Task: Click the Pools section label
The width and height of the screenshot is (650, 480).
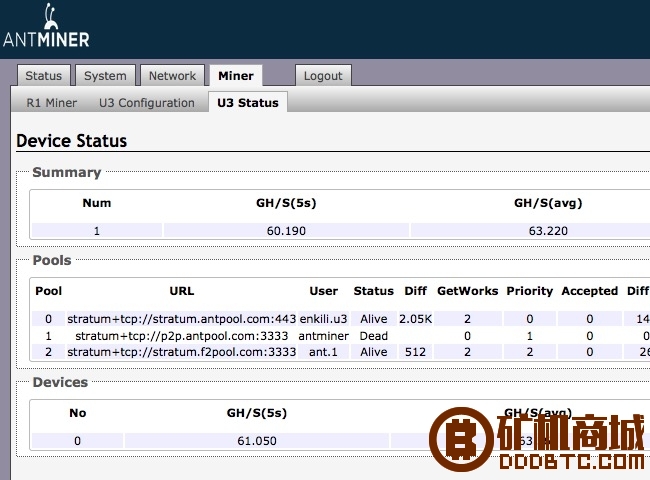Action: [52, 260]
